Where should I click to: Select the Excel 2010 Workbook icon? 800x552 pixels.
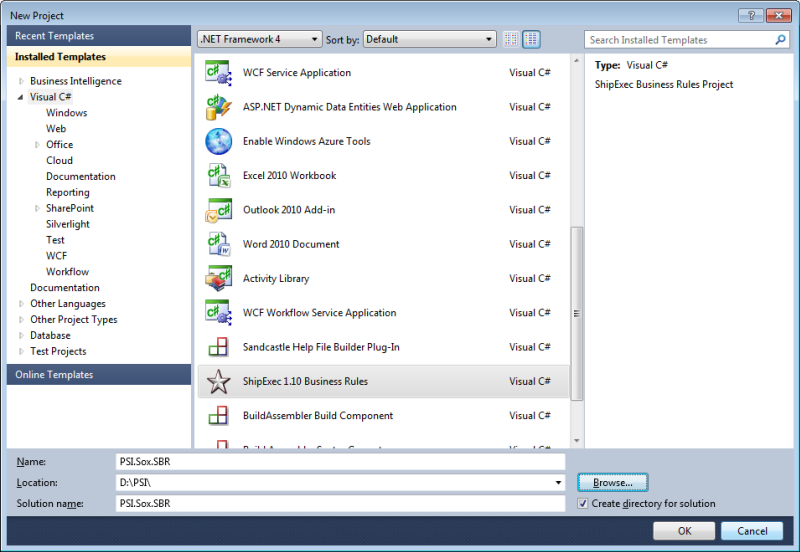(218, 176)
